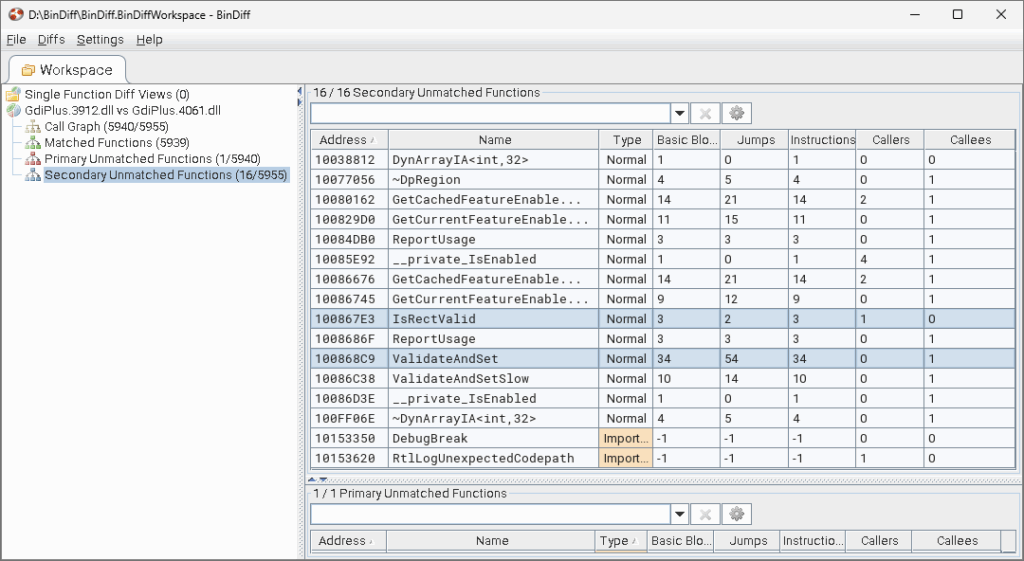Select Call Graph (5940/5955) node

(106, 127)
